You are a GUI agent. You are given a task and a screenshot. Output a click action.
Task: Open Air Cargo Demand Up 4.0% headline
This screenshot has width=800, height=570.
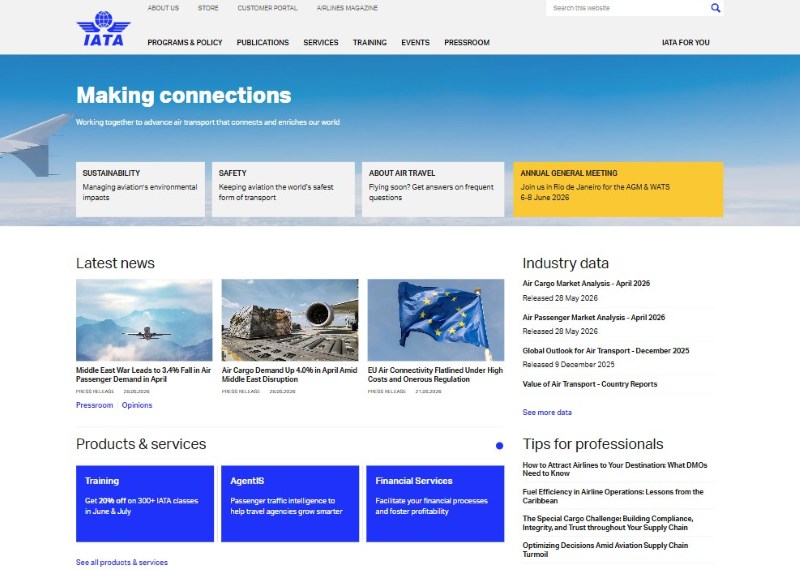289,375
